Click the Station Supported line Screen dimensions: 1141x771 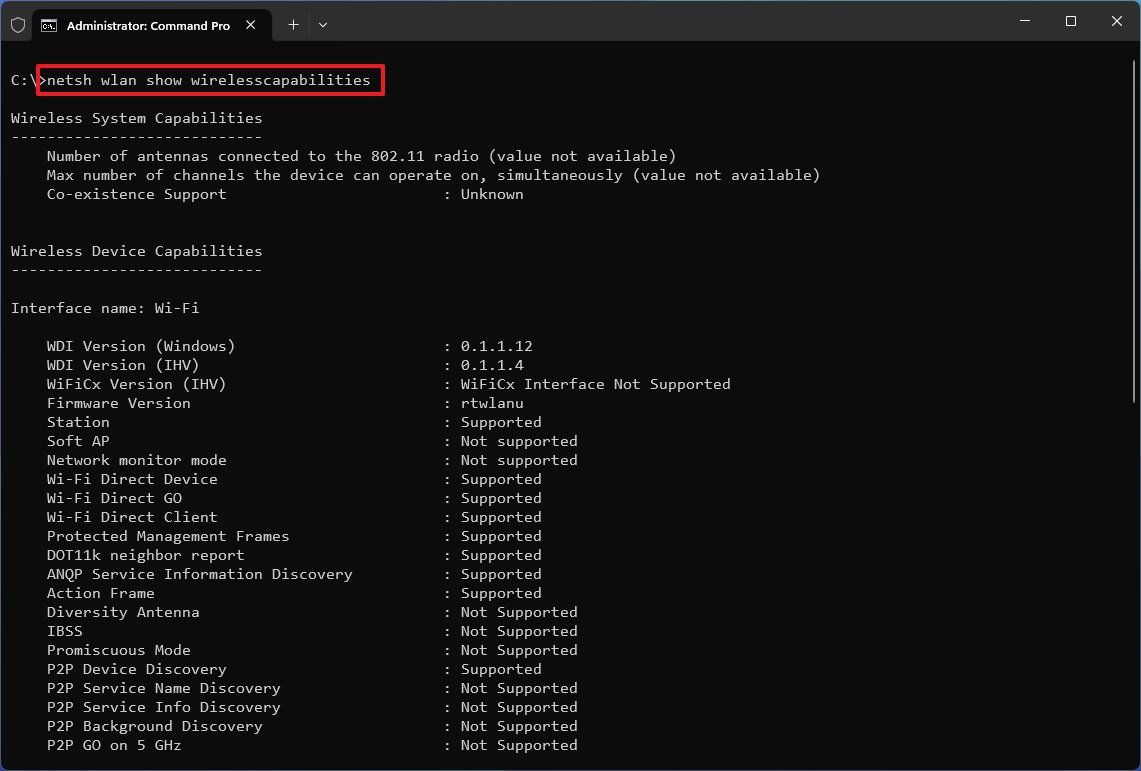[290, 421]
